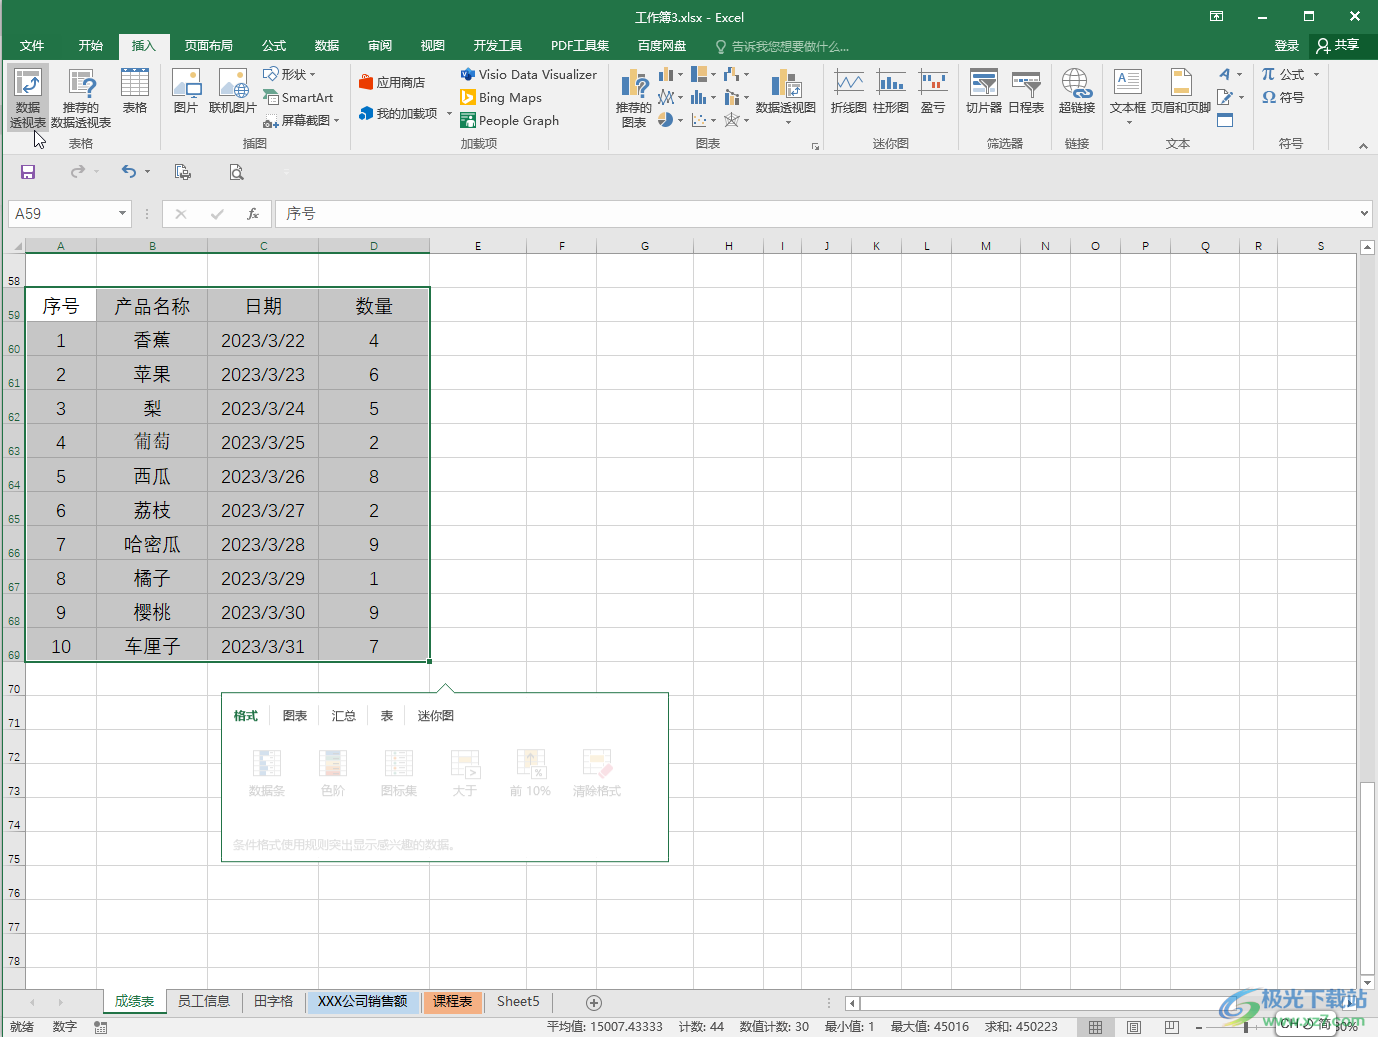
Task: Expand the equation (公式) dropdown arrow
Action: click(1316, 75)
